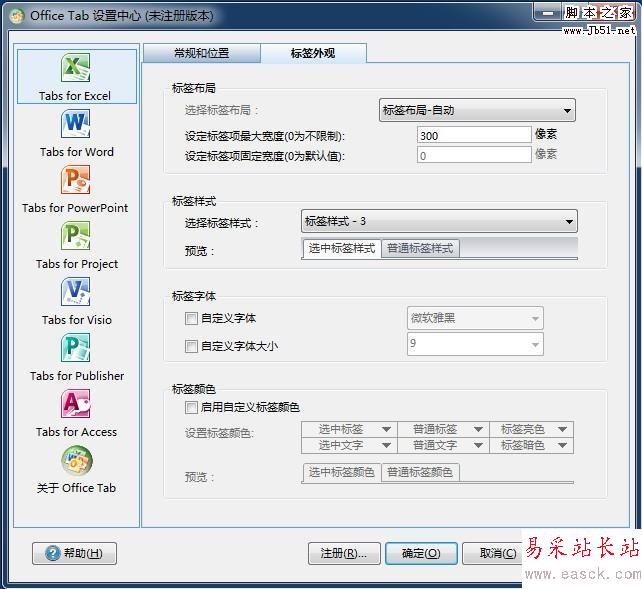Screen dimensions: 642x589
Task: Click the 选中标签样式 preview tab
Action: pos(342,248)
